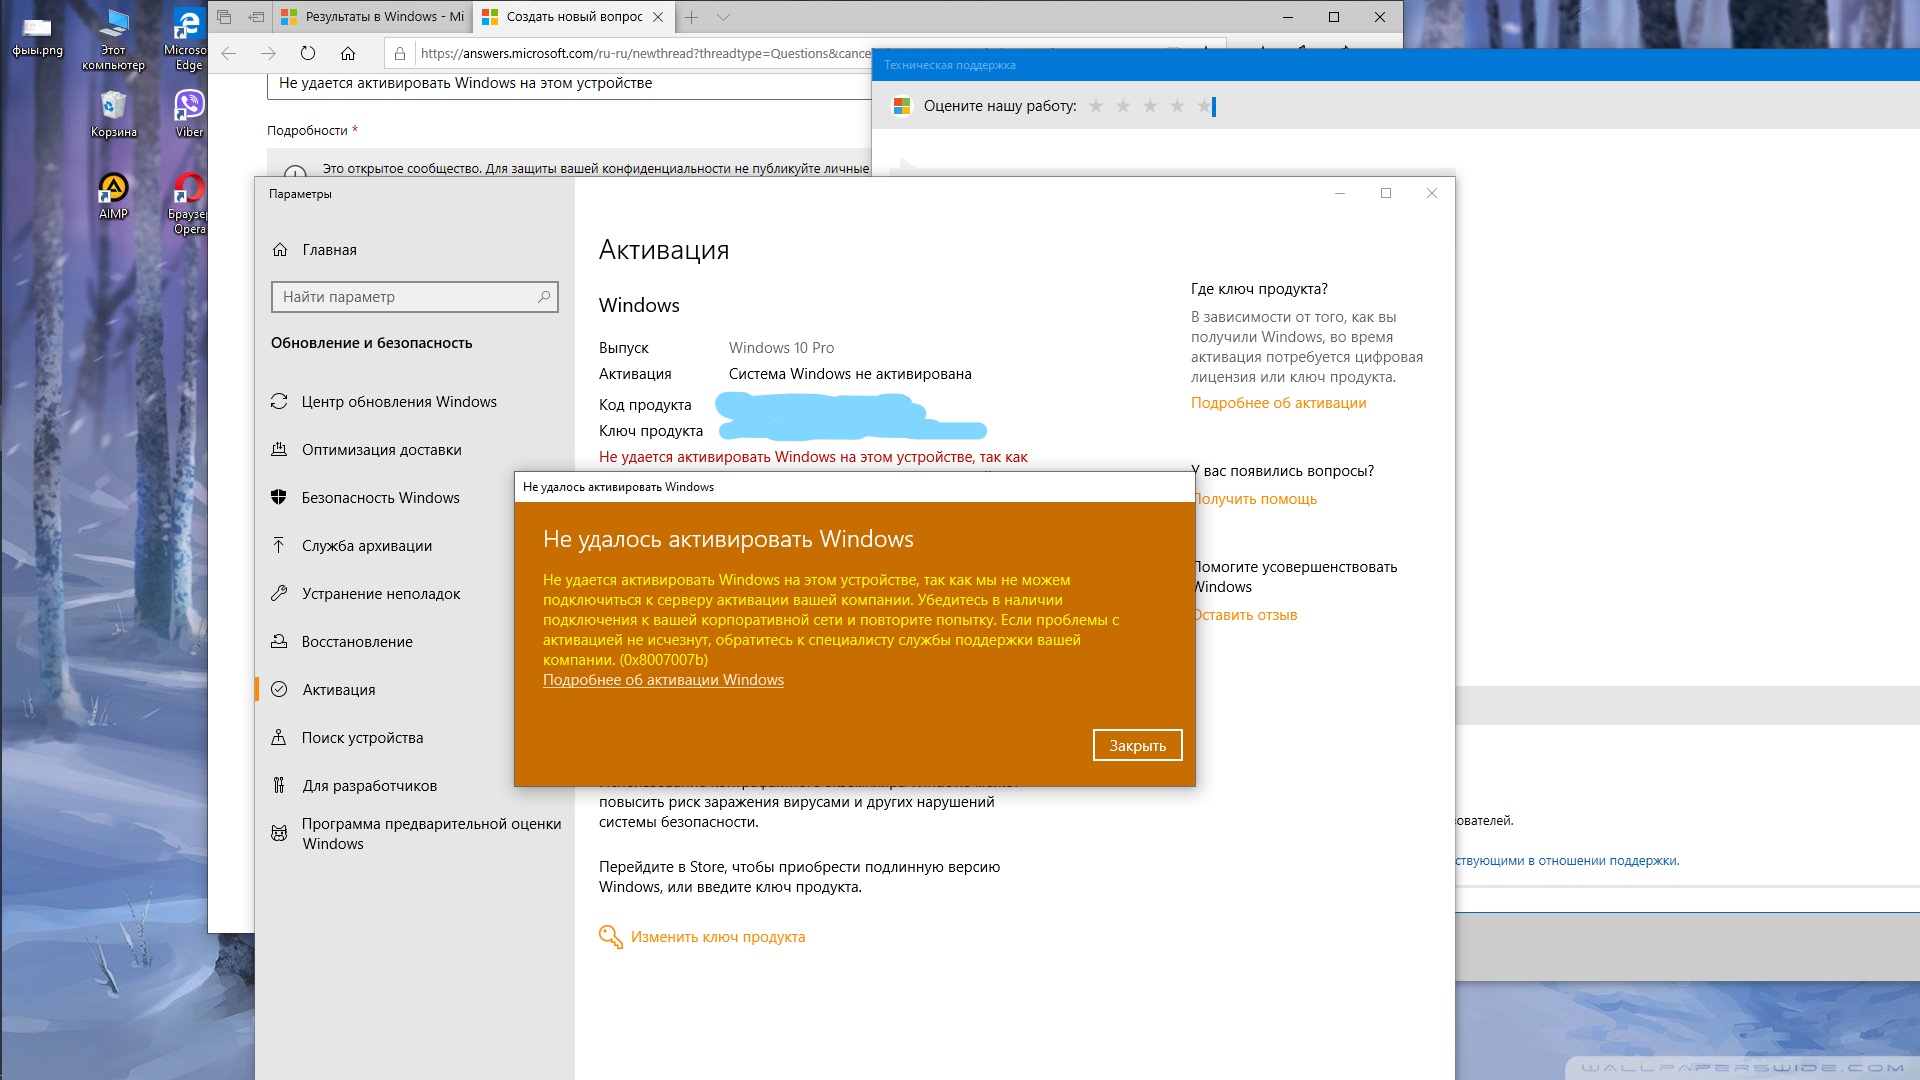Click the Активация checkmark circle icon
The width and height of the screenshot is (1920, 1080).
point(279,689)
